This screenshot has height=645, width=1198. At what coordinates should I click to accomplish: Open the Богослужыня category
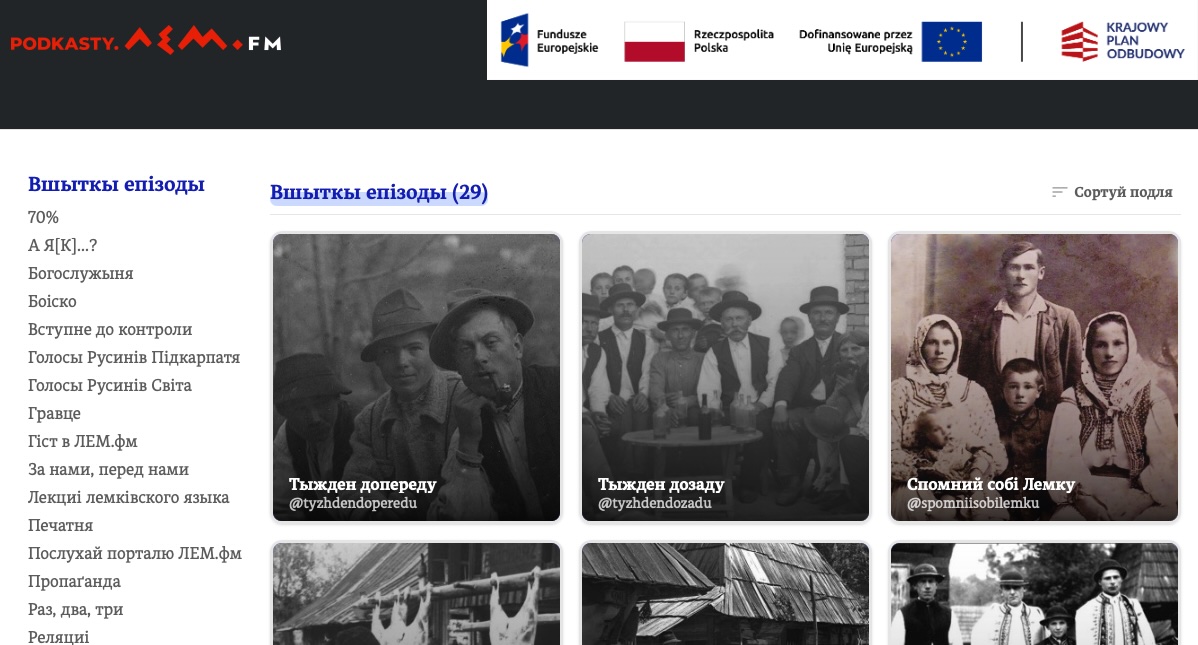[80, 274]
